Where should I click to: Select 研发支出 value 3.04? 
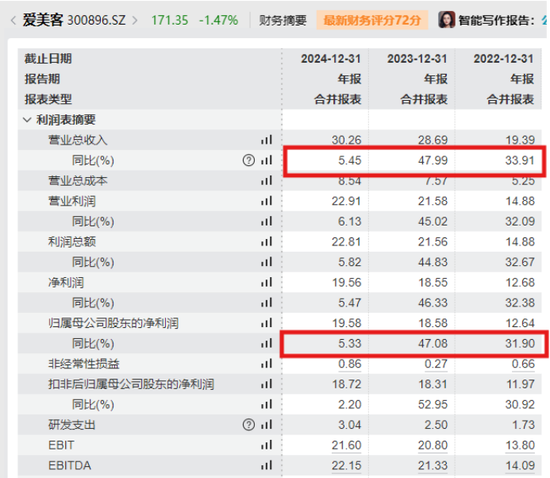click(350, 425)
